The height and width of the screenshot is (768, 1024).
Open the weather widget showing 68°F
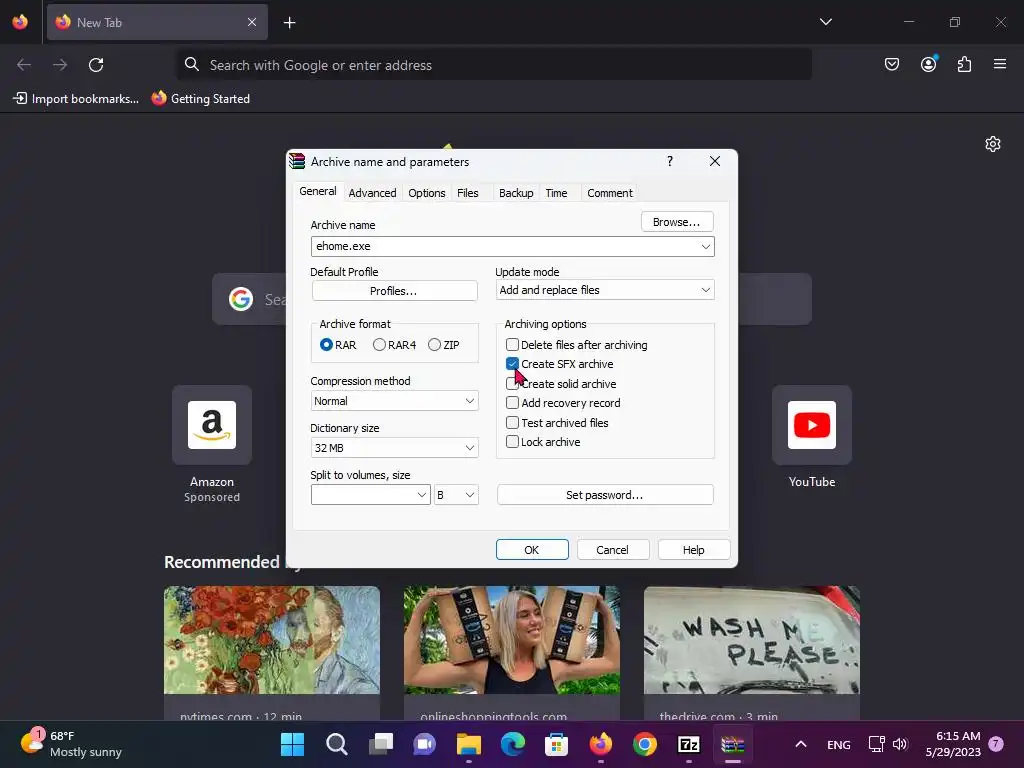72,744
